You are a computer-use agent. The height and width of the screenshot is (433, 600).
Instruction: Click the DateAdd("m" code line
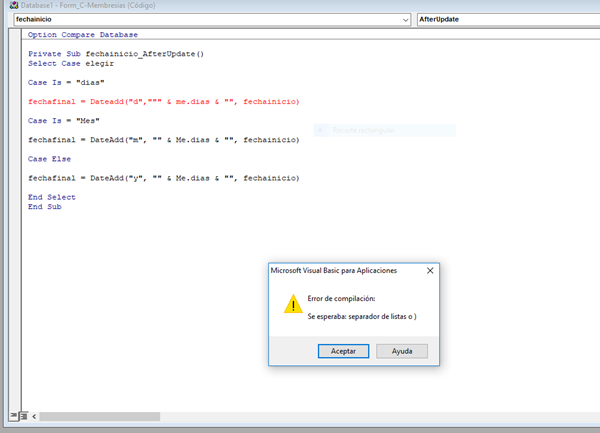[163, 140]
